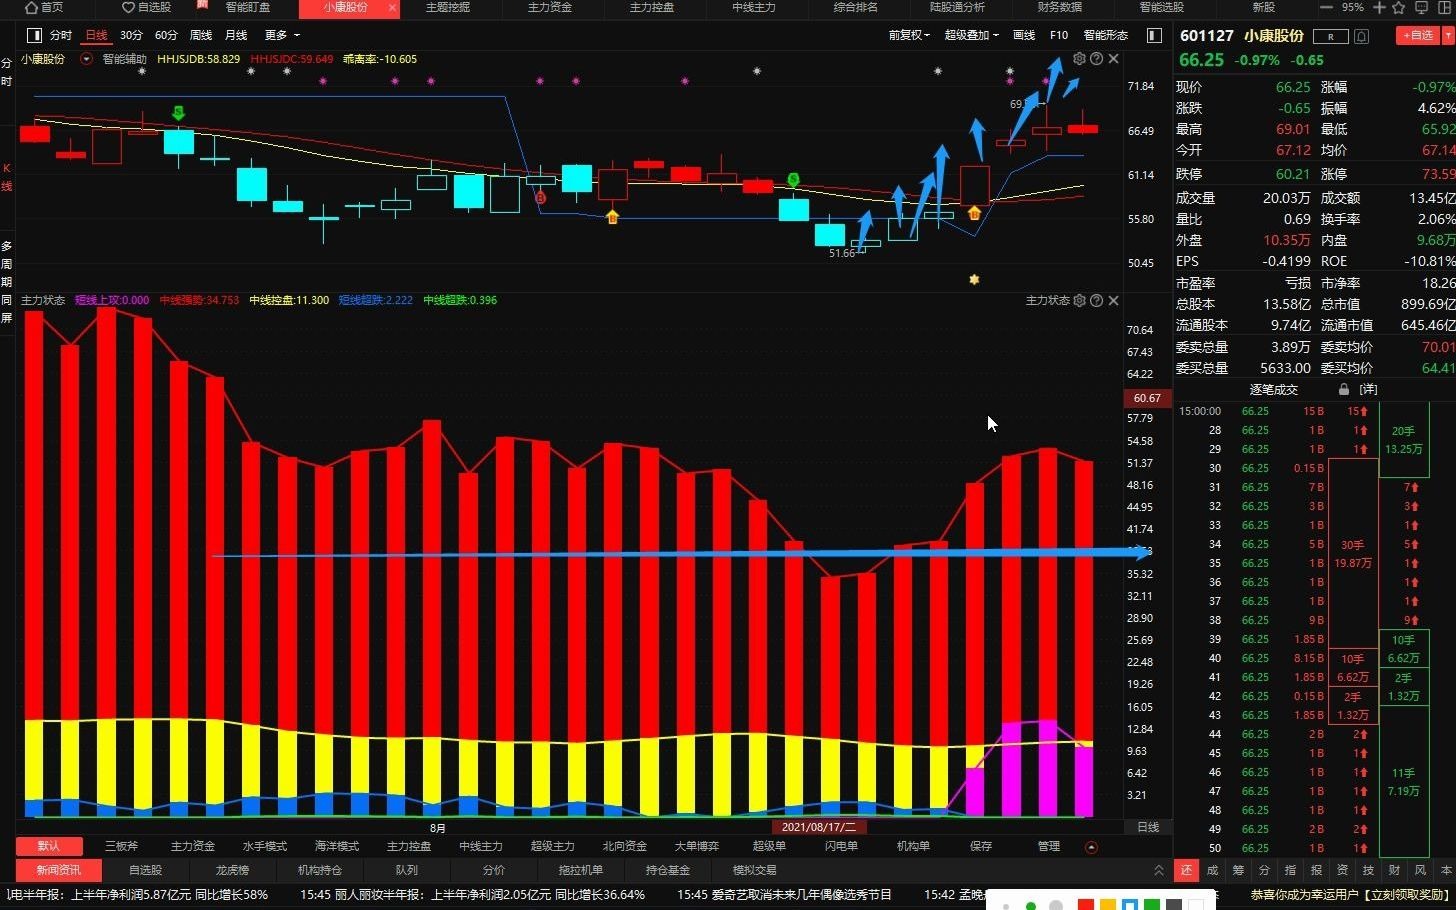Click the zoom out minus icon
This screenshot has width=1456, height=910.
tap(1326, 7)
